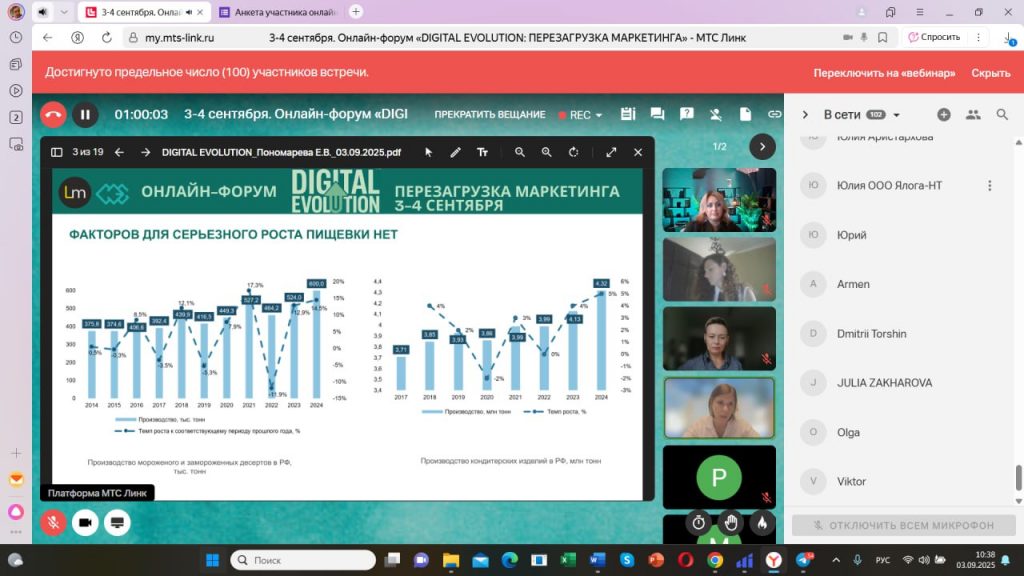Click "Переключить на «вебинар»" in the red banner
This screenshot has width=1024, height=576.
884,72
